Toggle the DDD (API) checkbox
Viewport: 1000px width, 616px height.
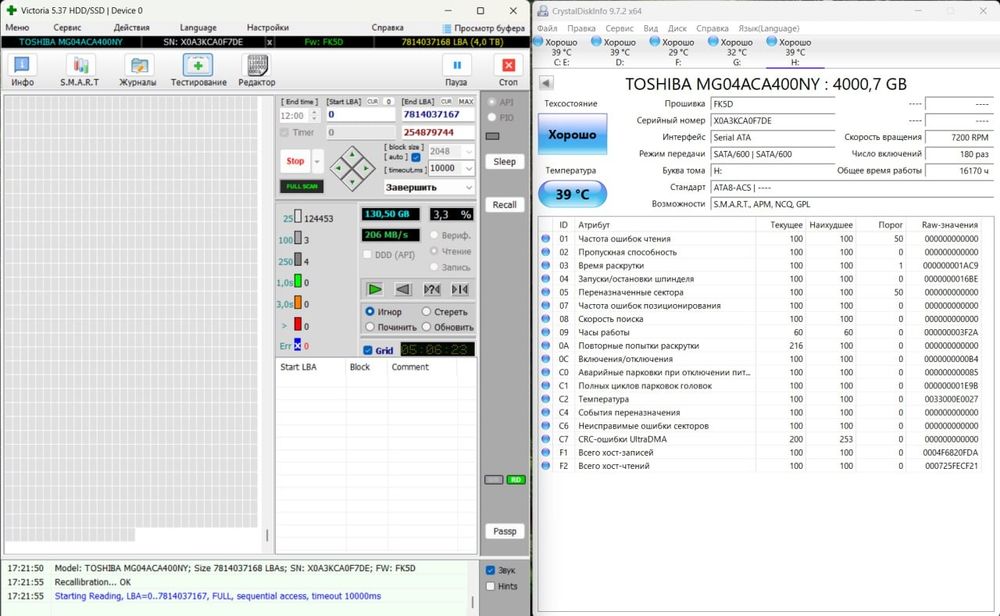click(x=367, y=254)
